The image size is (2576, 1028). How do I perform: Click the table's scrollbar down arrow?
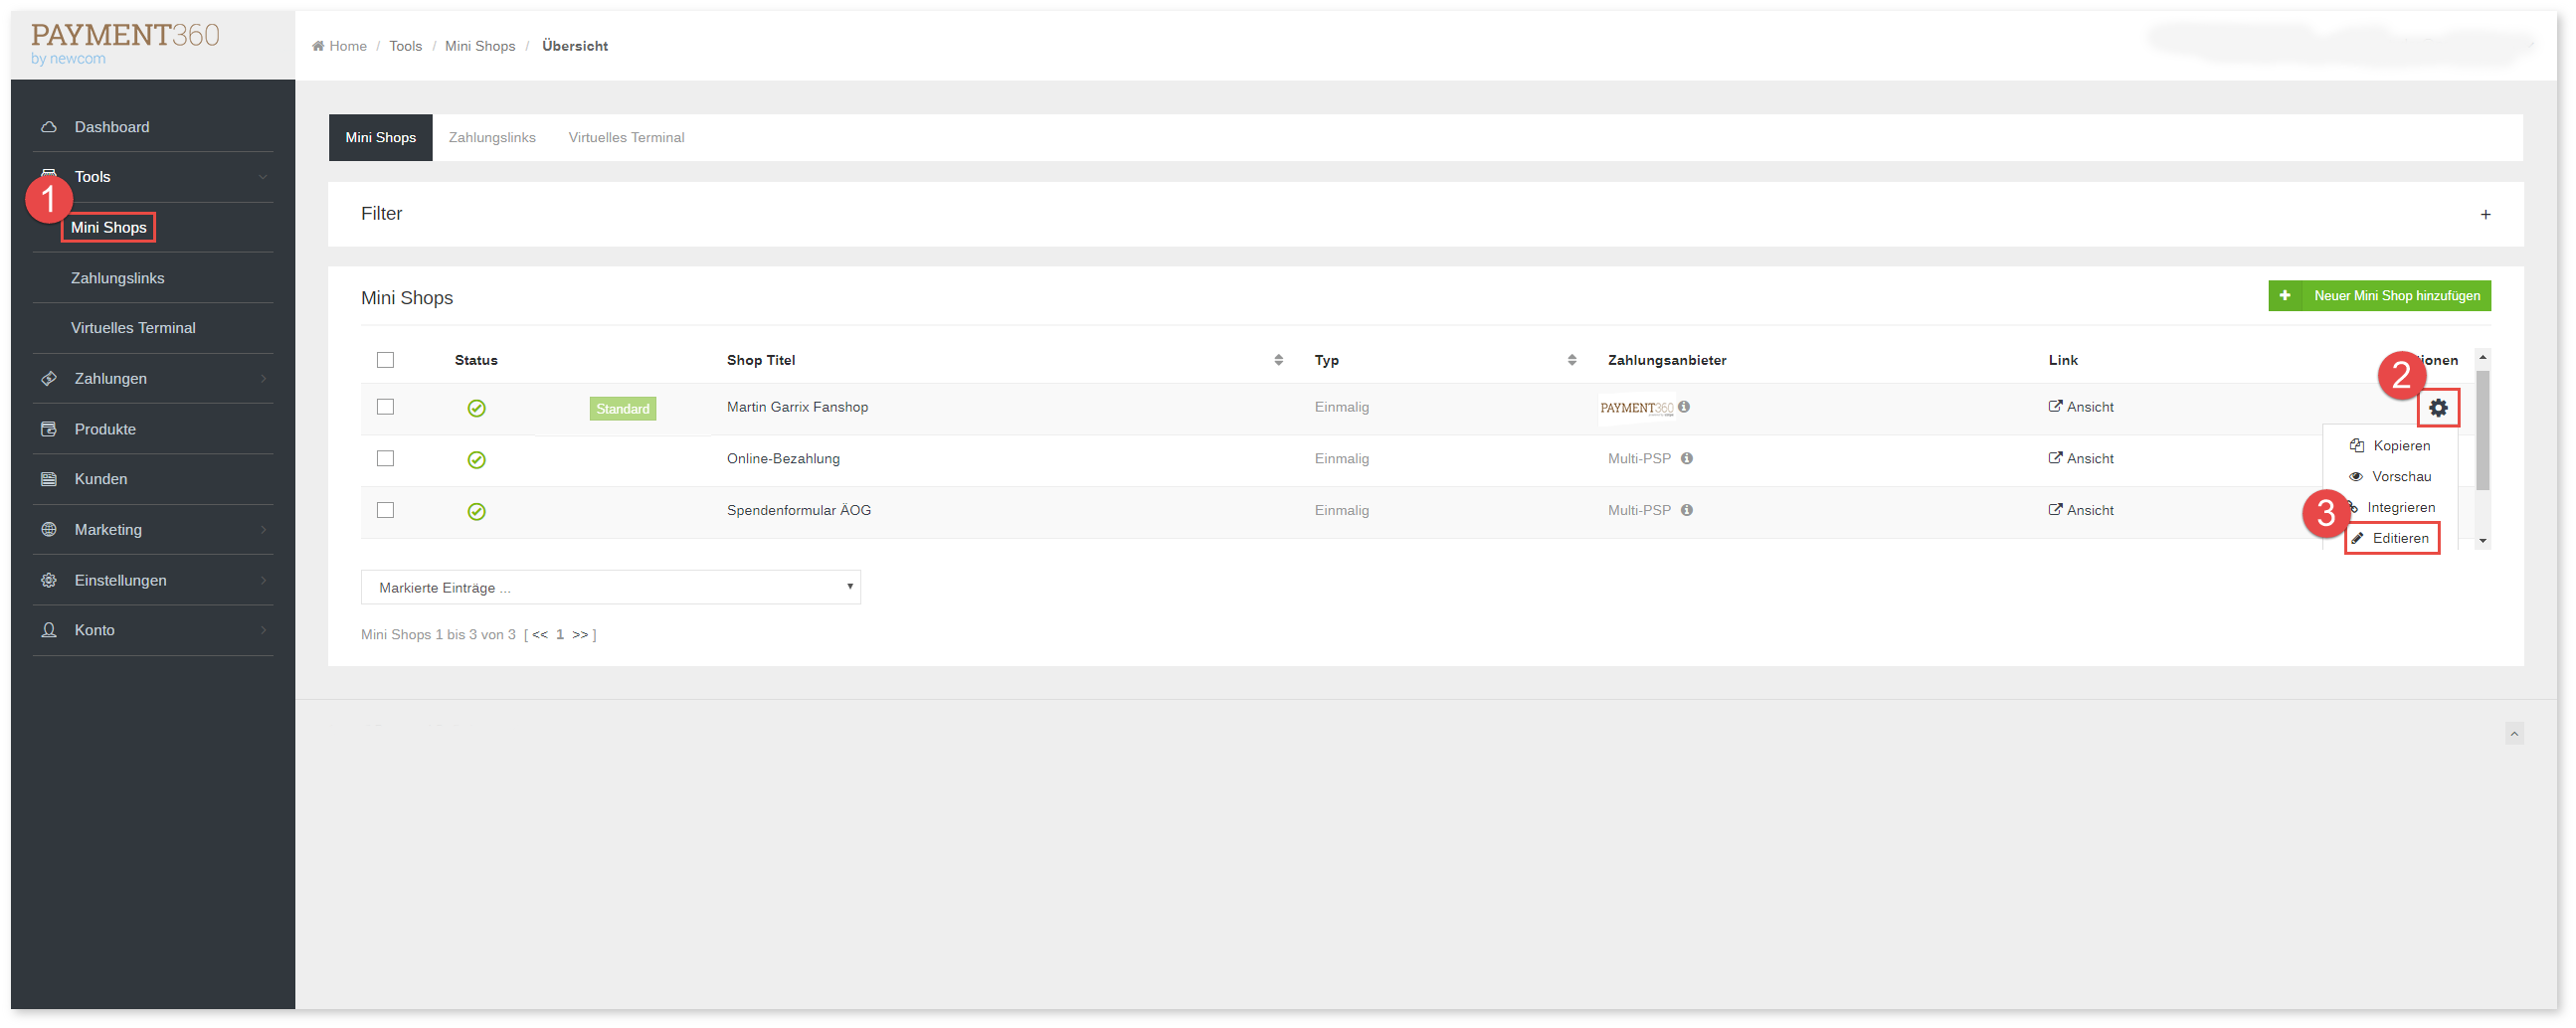click(x=2482, y=541)
